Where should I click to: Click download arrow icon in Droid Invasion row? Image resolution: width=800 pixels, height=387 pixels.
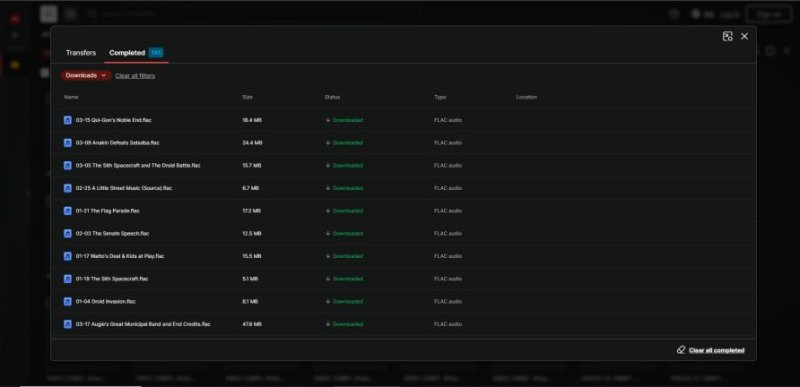pyautogui.click(x=328, y=301)
